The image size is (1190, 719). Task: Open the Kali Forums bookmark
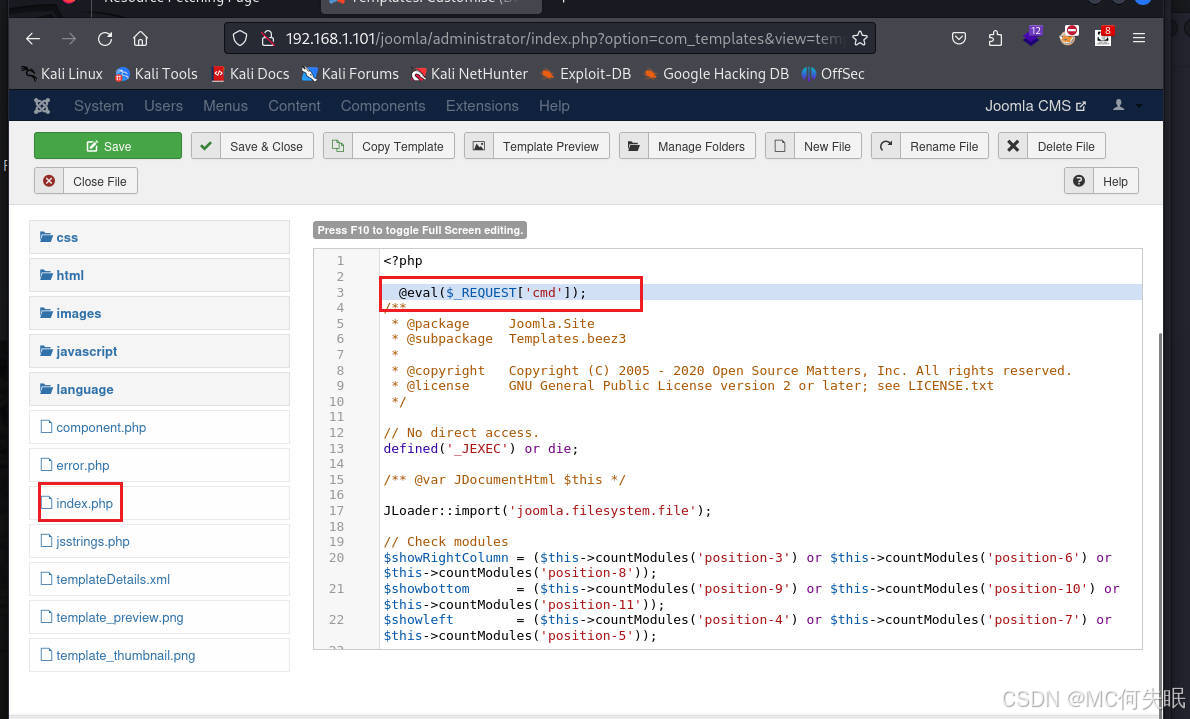point(350,74)
